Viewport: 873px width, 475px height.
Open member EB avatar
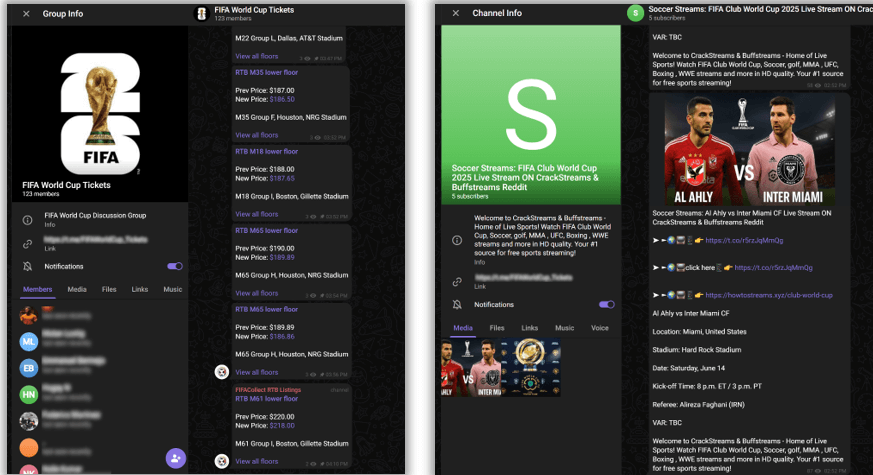click(x=29, y=368)
